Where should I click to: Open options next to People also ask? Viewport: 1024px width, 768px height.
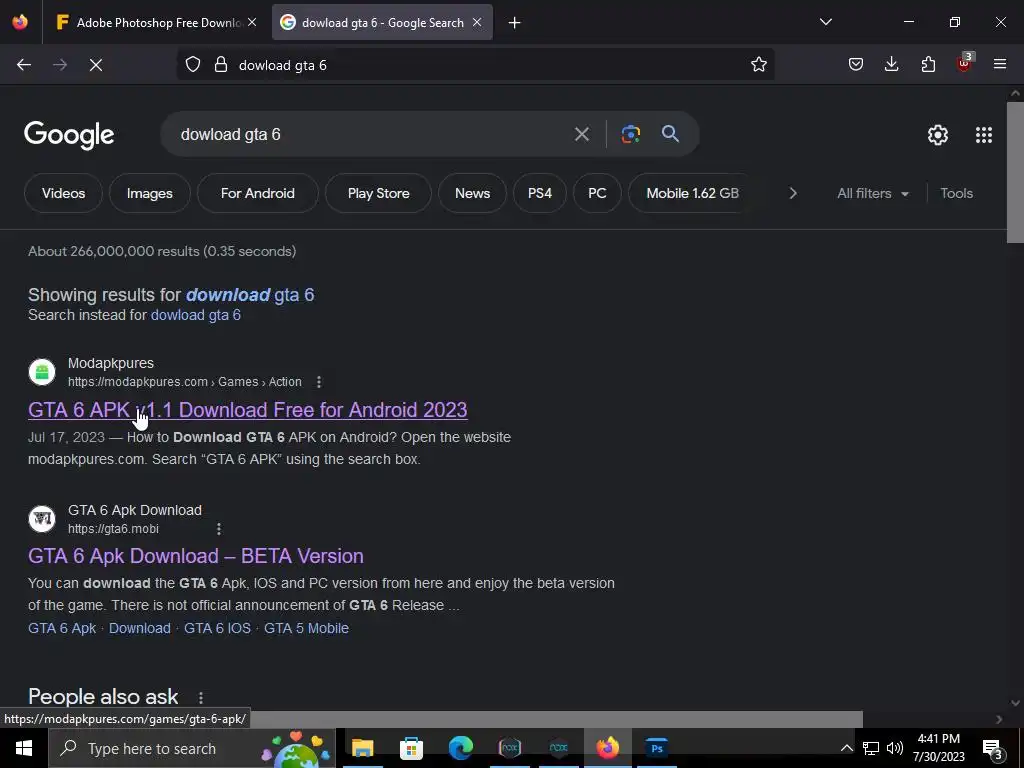200,698
